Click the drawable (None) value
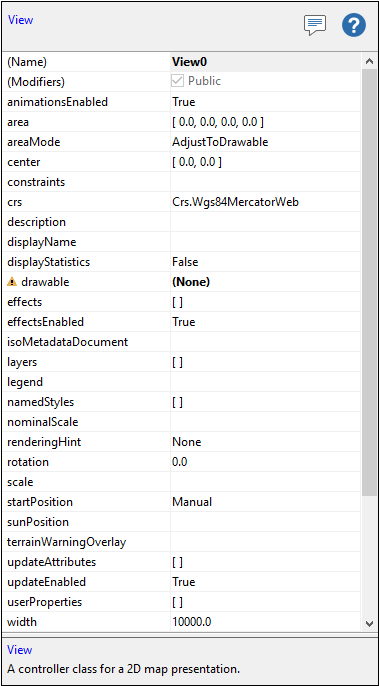The image size is (379, 686). click(191, 282)
